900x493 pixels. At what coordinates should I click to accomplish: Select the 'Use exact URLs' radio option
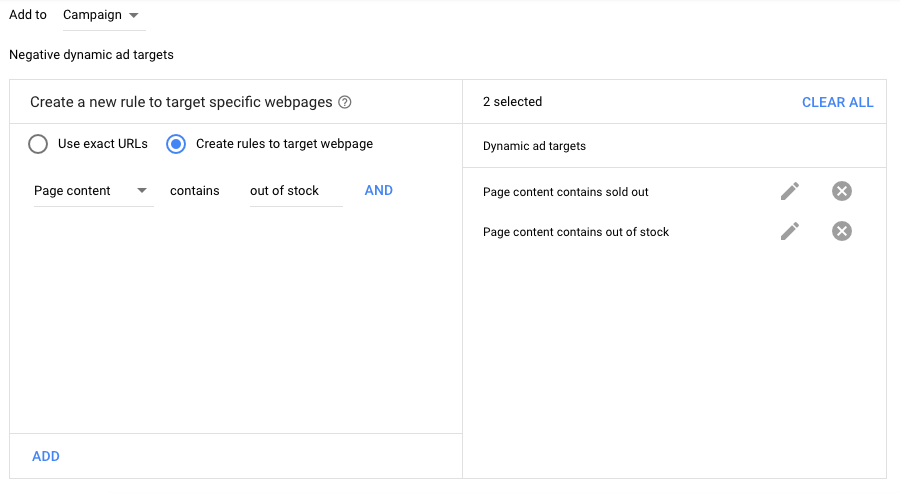coord(38,143)
